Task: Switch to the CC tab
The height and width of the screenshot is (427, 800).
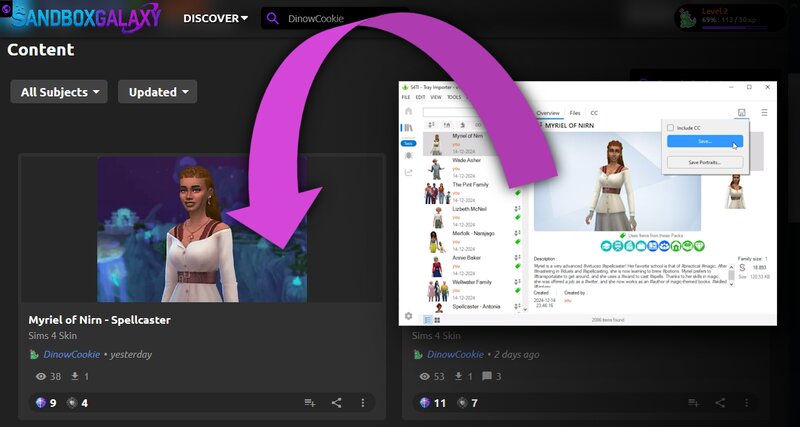Action: coord(594,113)
